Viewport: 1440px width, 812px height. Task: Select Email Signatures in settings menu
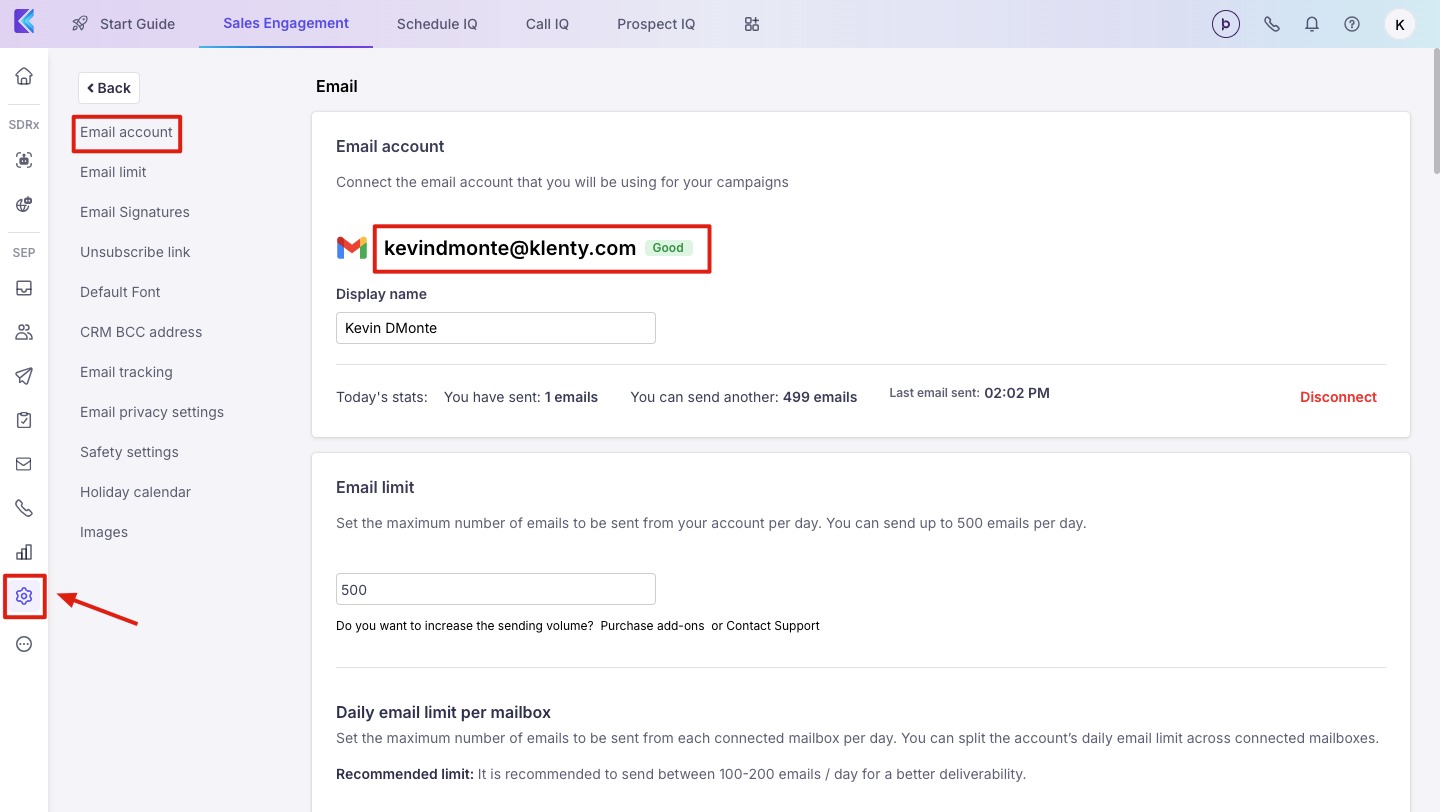[x=135, y=212]
